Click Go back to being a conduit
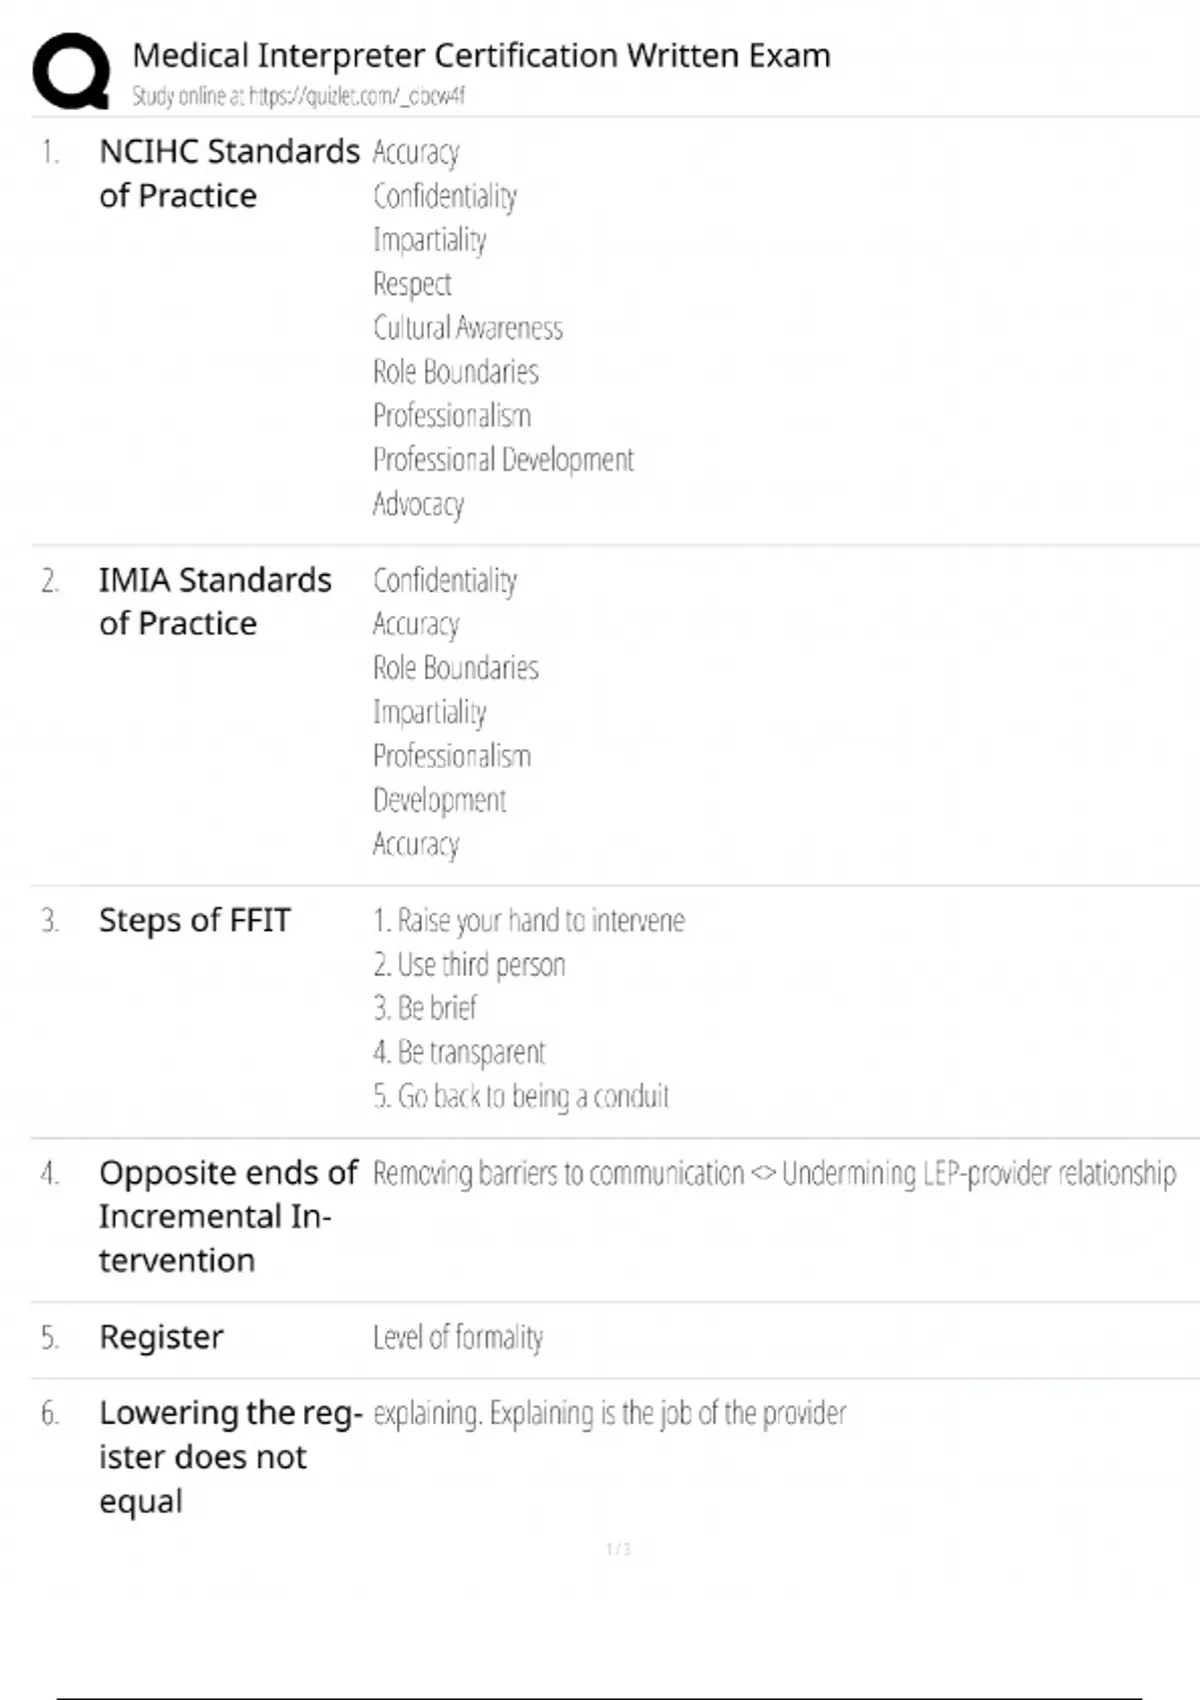 point(521,1096)
